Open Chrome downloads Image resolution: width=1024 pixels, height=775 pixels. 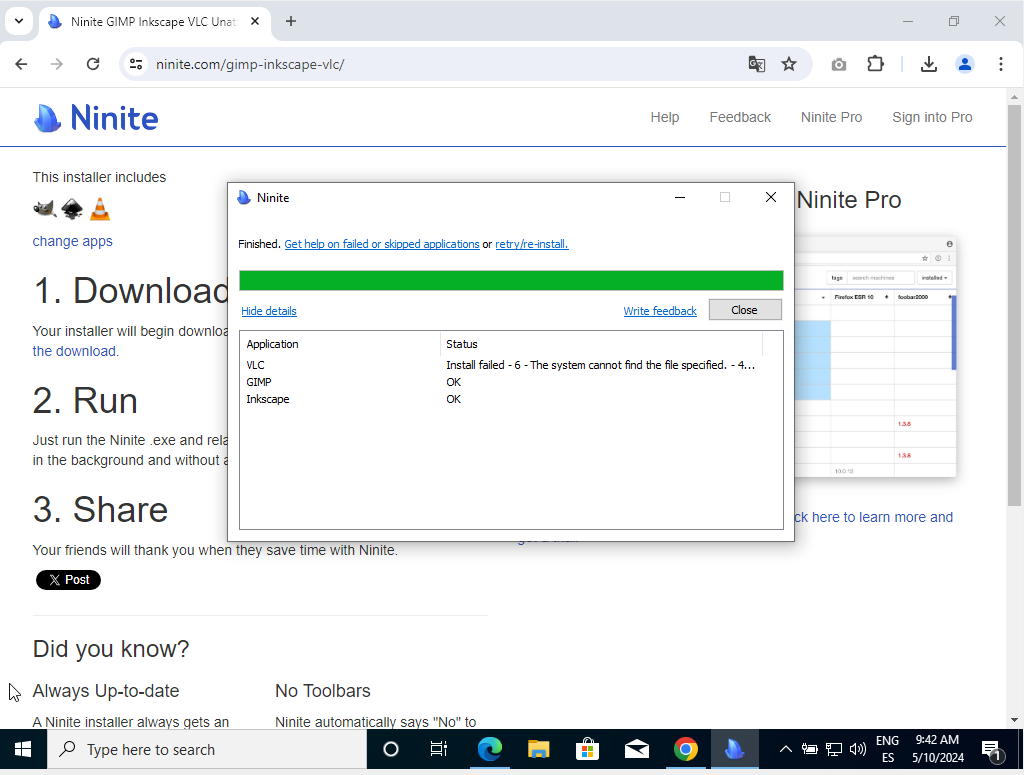[x=929, y=64]
